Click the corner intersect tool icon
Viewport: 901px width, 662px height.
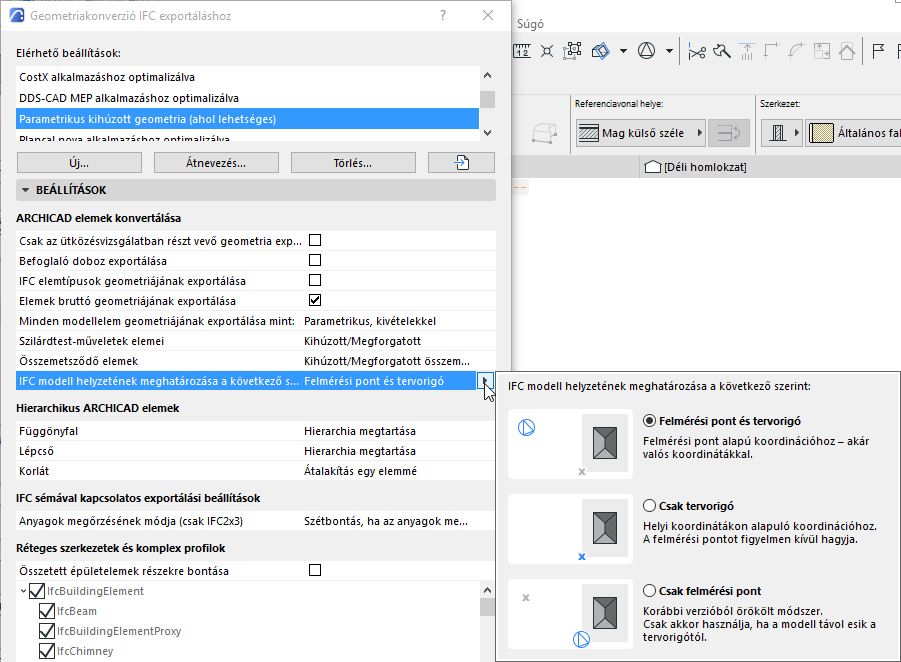pyautogui.click(x=771, y=51)
